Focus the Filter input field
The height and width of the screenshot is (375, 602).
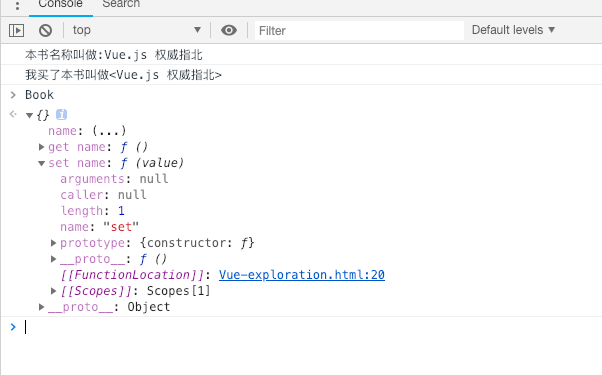(359, 31)
